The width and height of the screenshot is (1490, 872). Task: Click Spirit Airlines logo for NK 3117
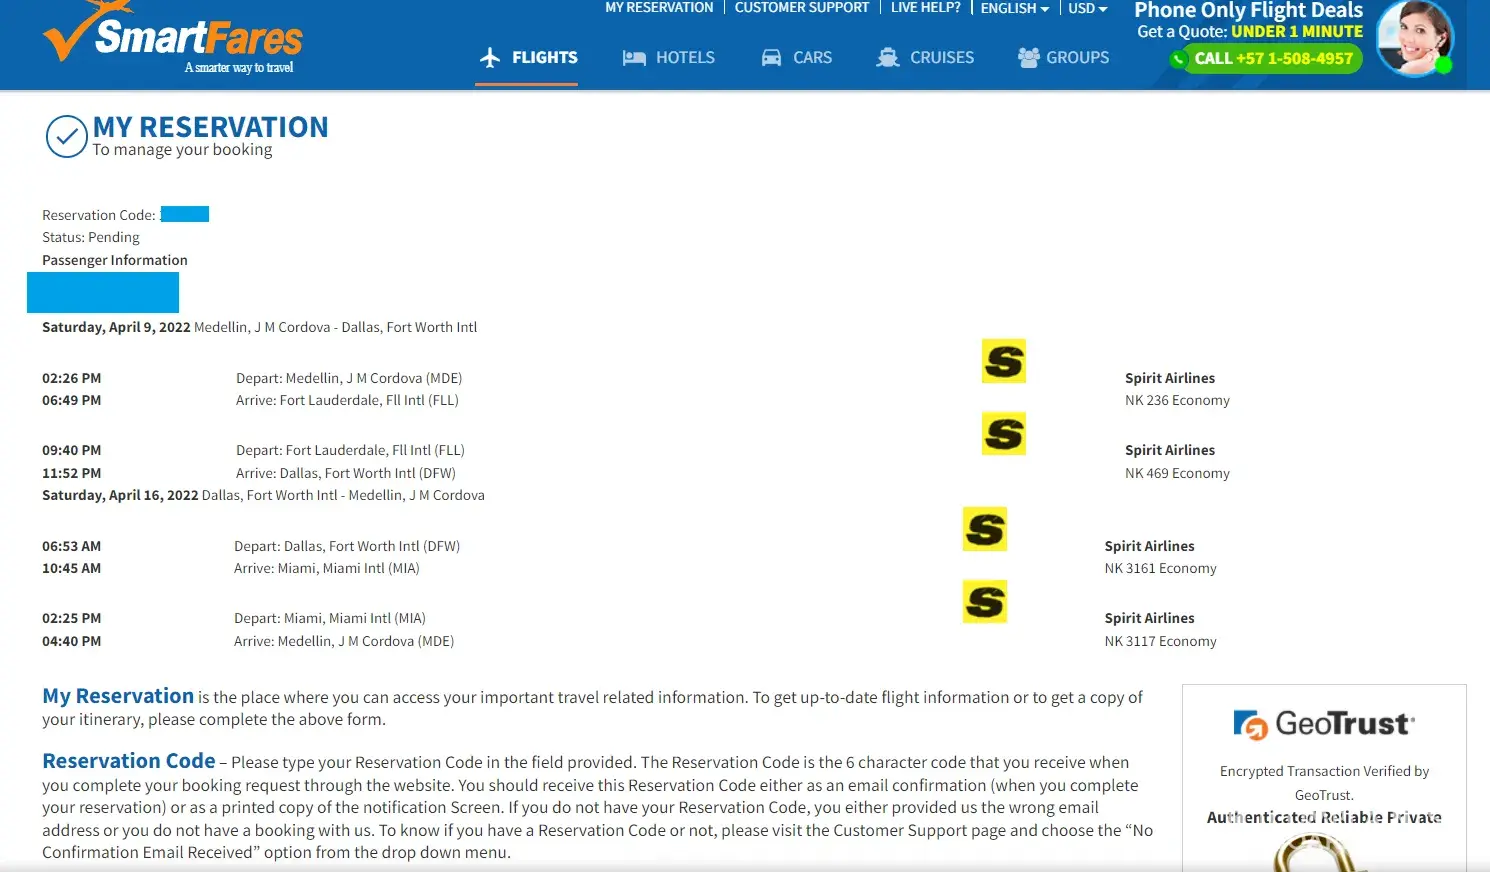(x=985, y=602)
